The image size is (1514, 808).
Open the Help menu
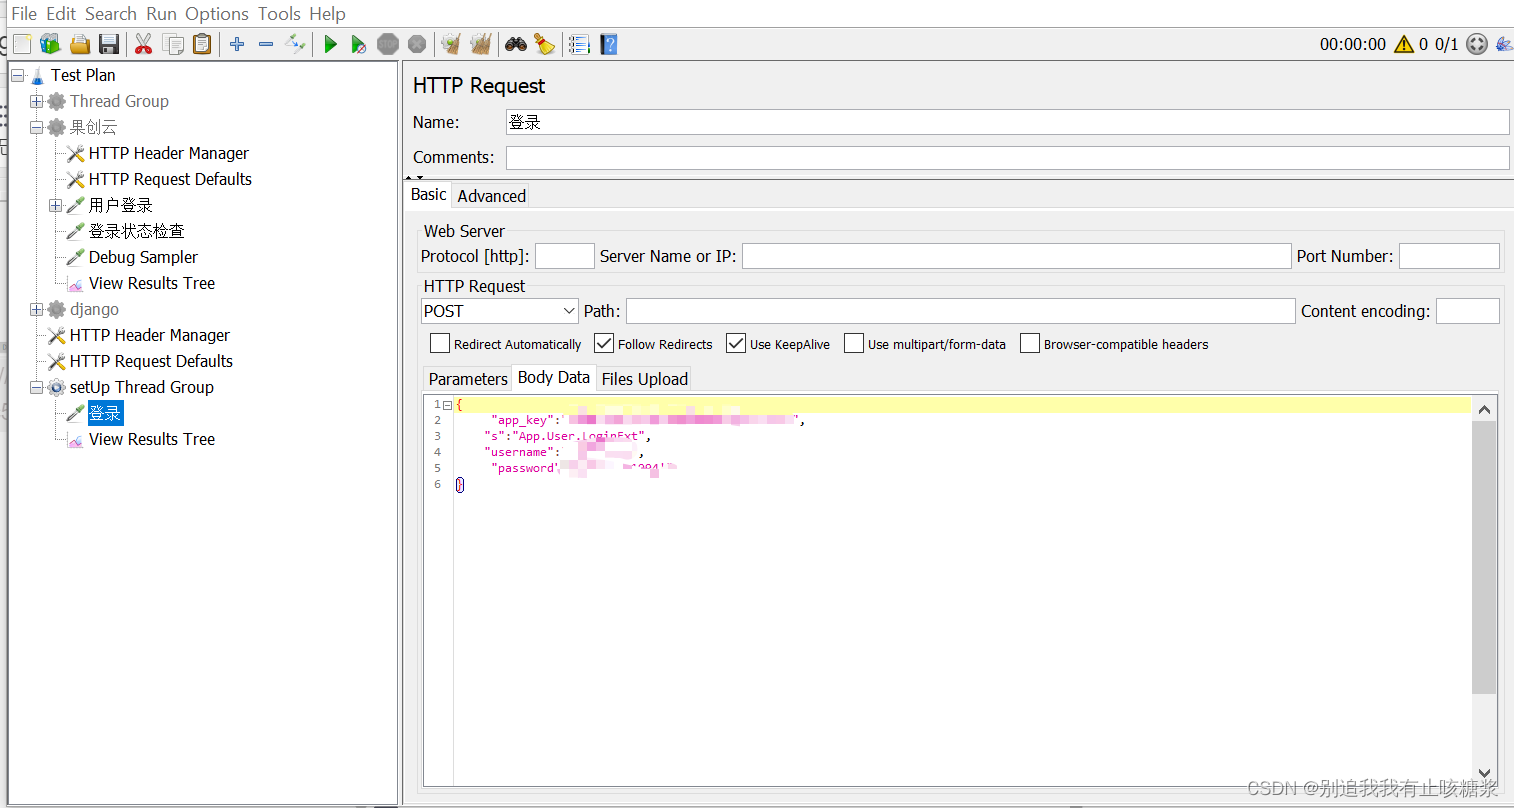pyautogui.click(x=327, y=14)
